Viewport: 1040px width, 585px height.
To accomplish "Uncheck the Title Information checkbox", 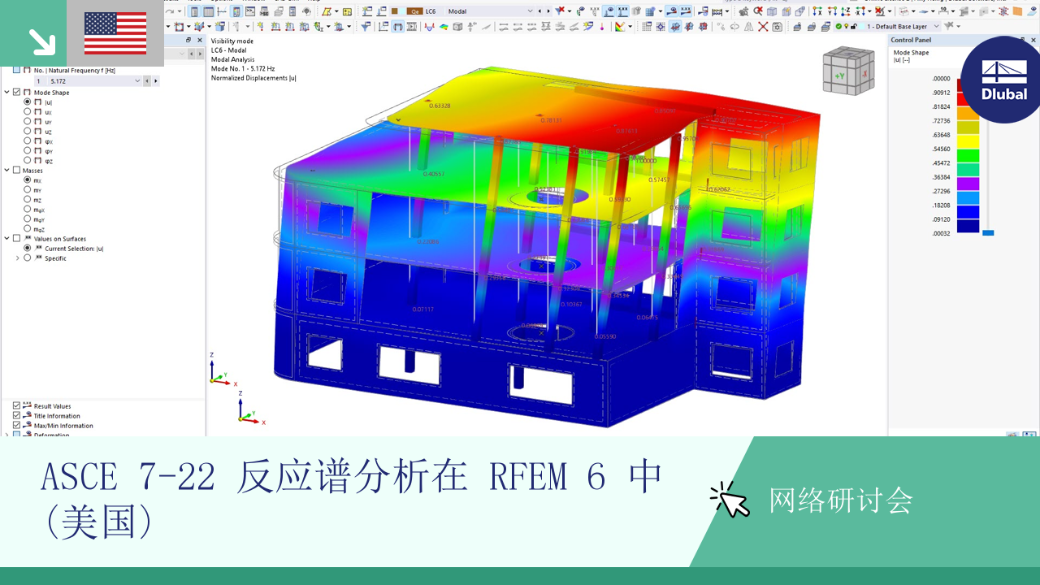I will (17, 415).
